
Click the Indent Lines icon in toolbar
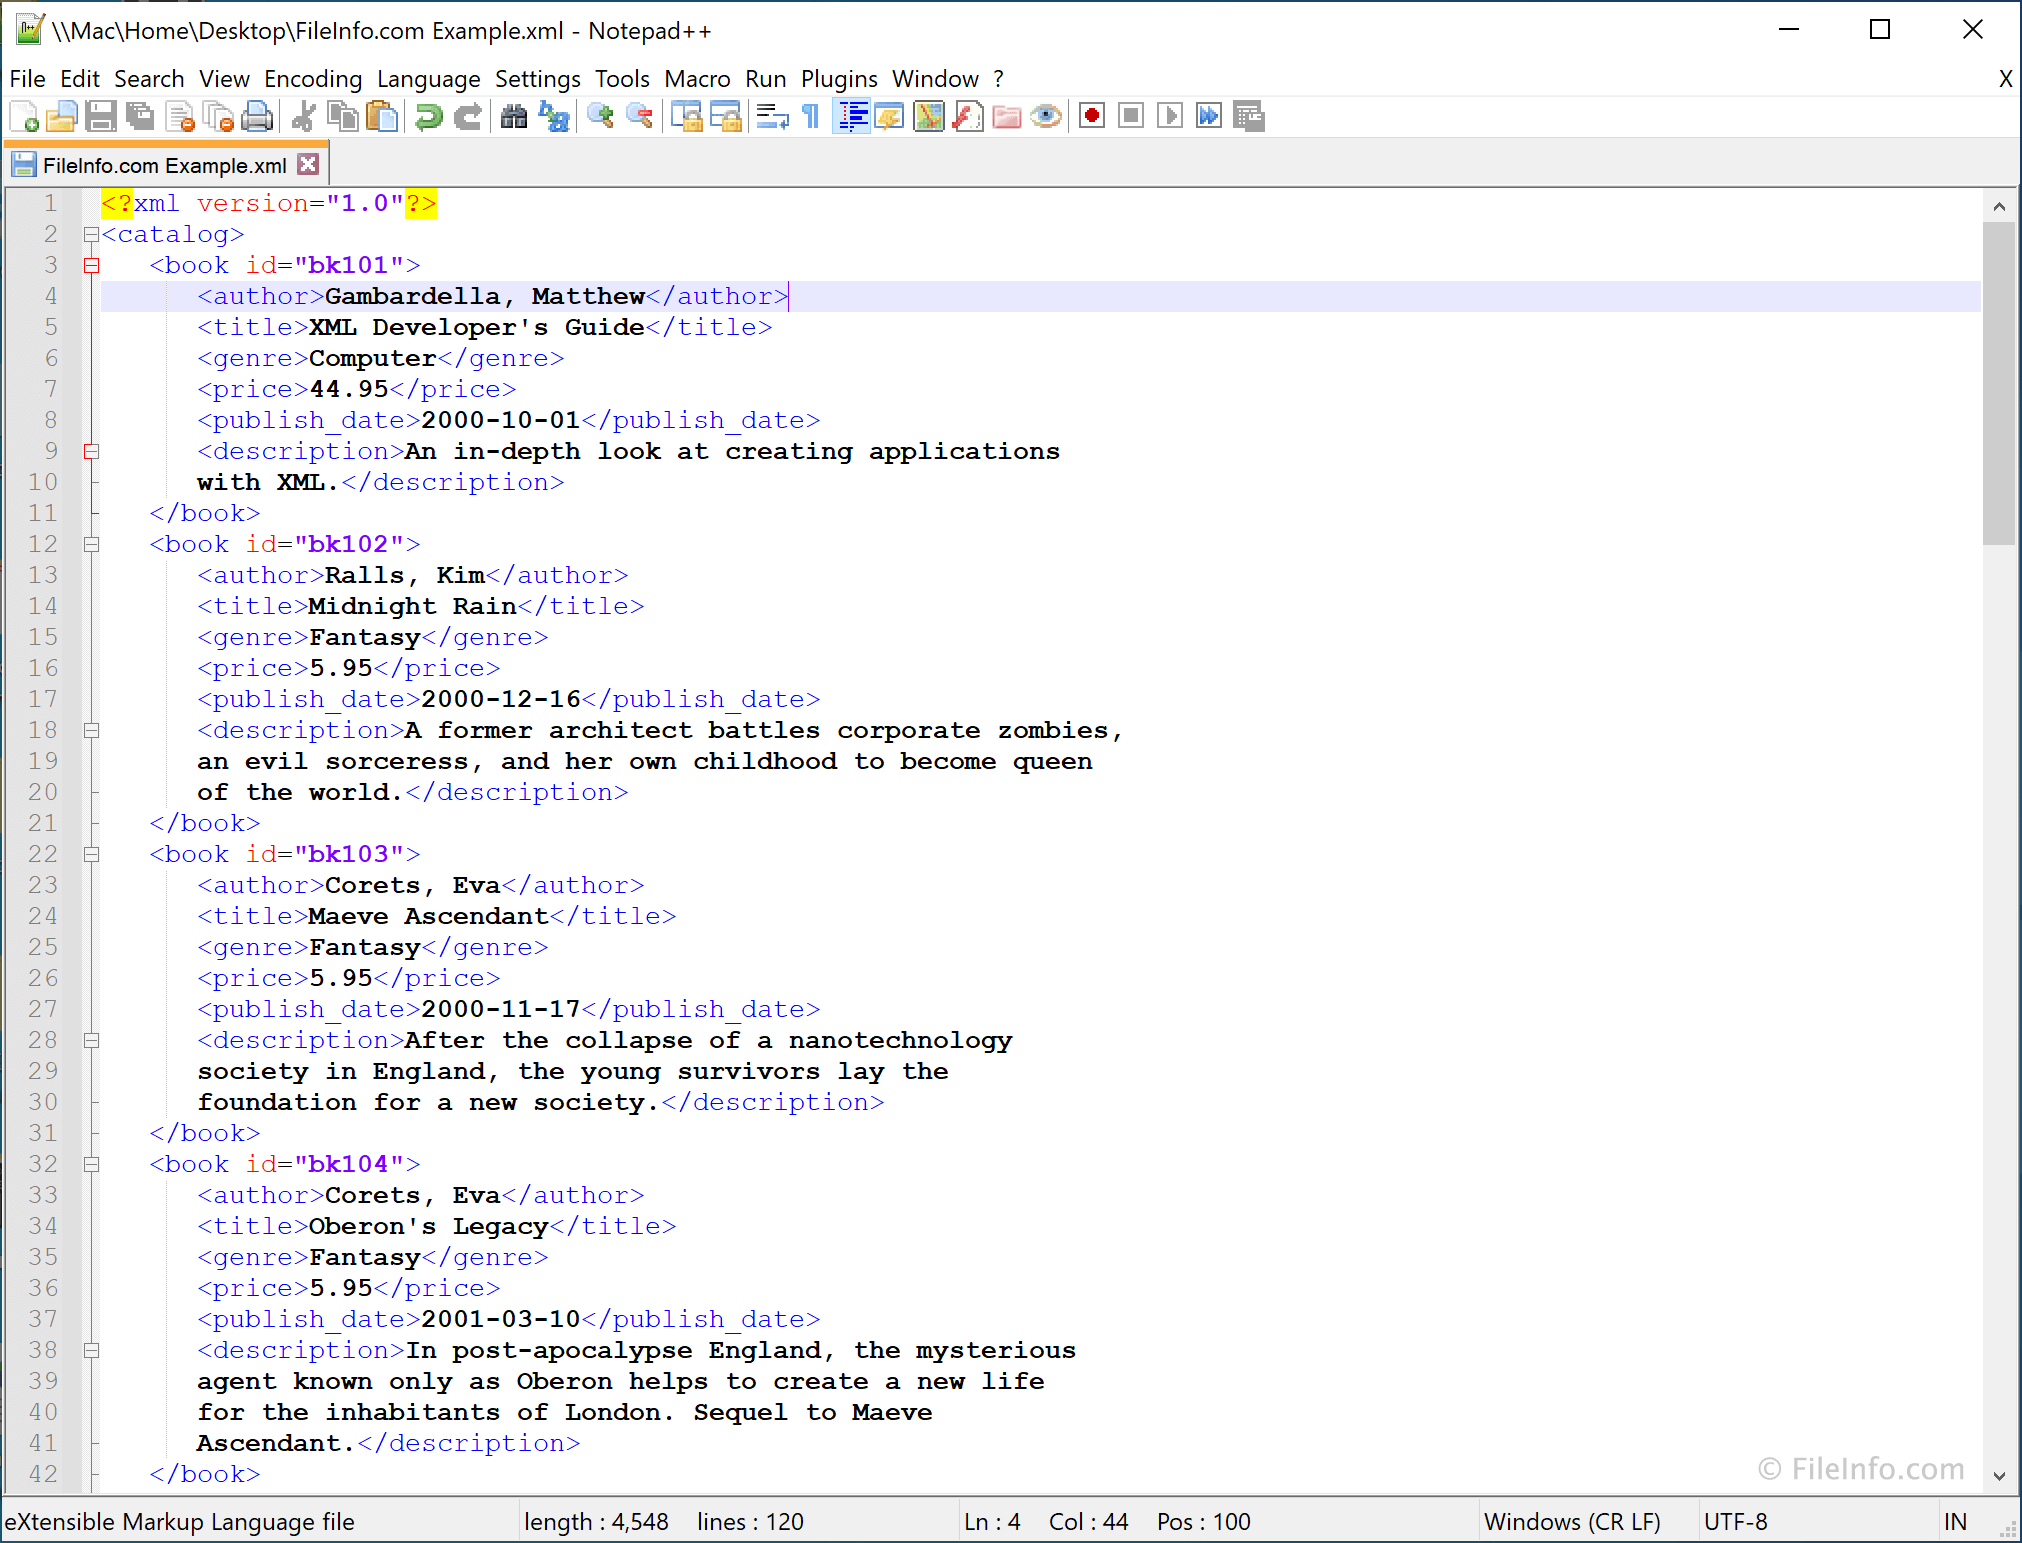[849, 115]
